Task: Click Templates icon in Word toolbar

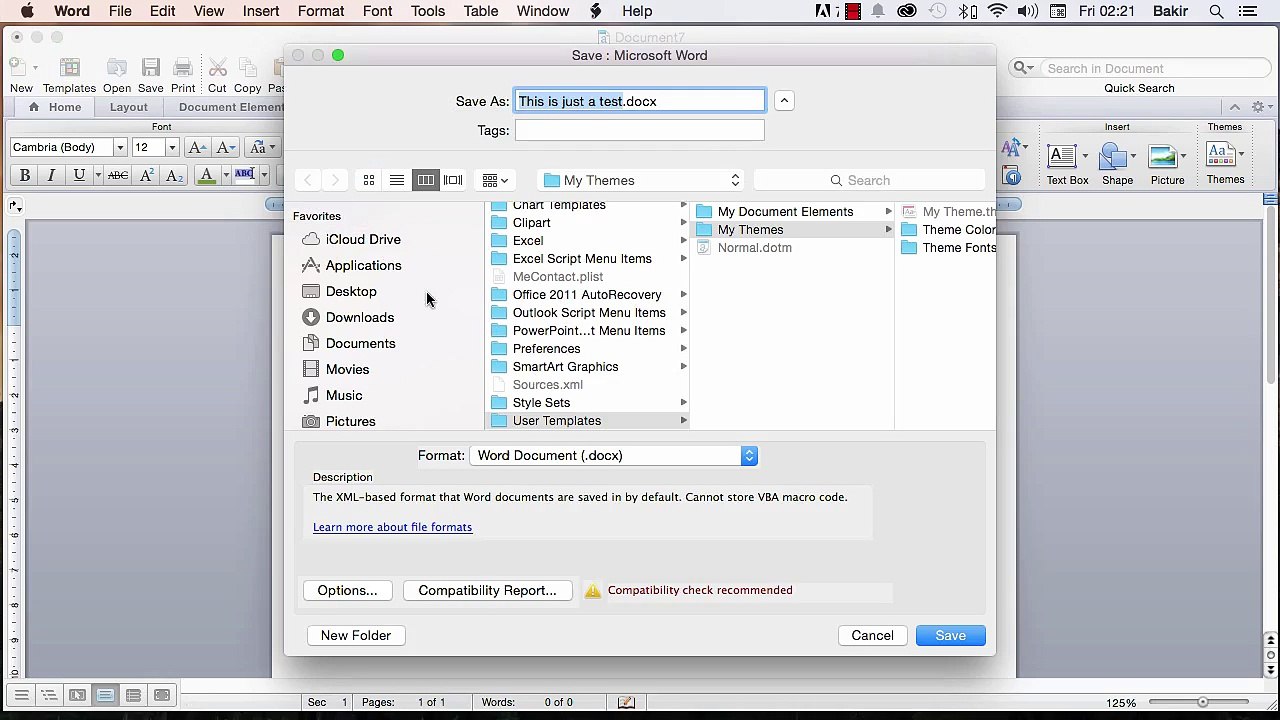Action: coord(69,76)
